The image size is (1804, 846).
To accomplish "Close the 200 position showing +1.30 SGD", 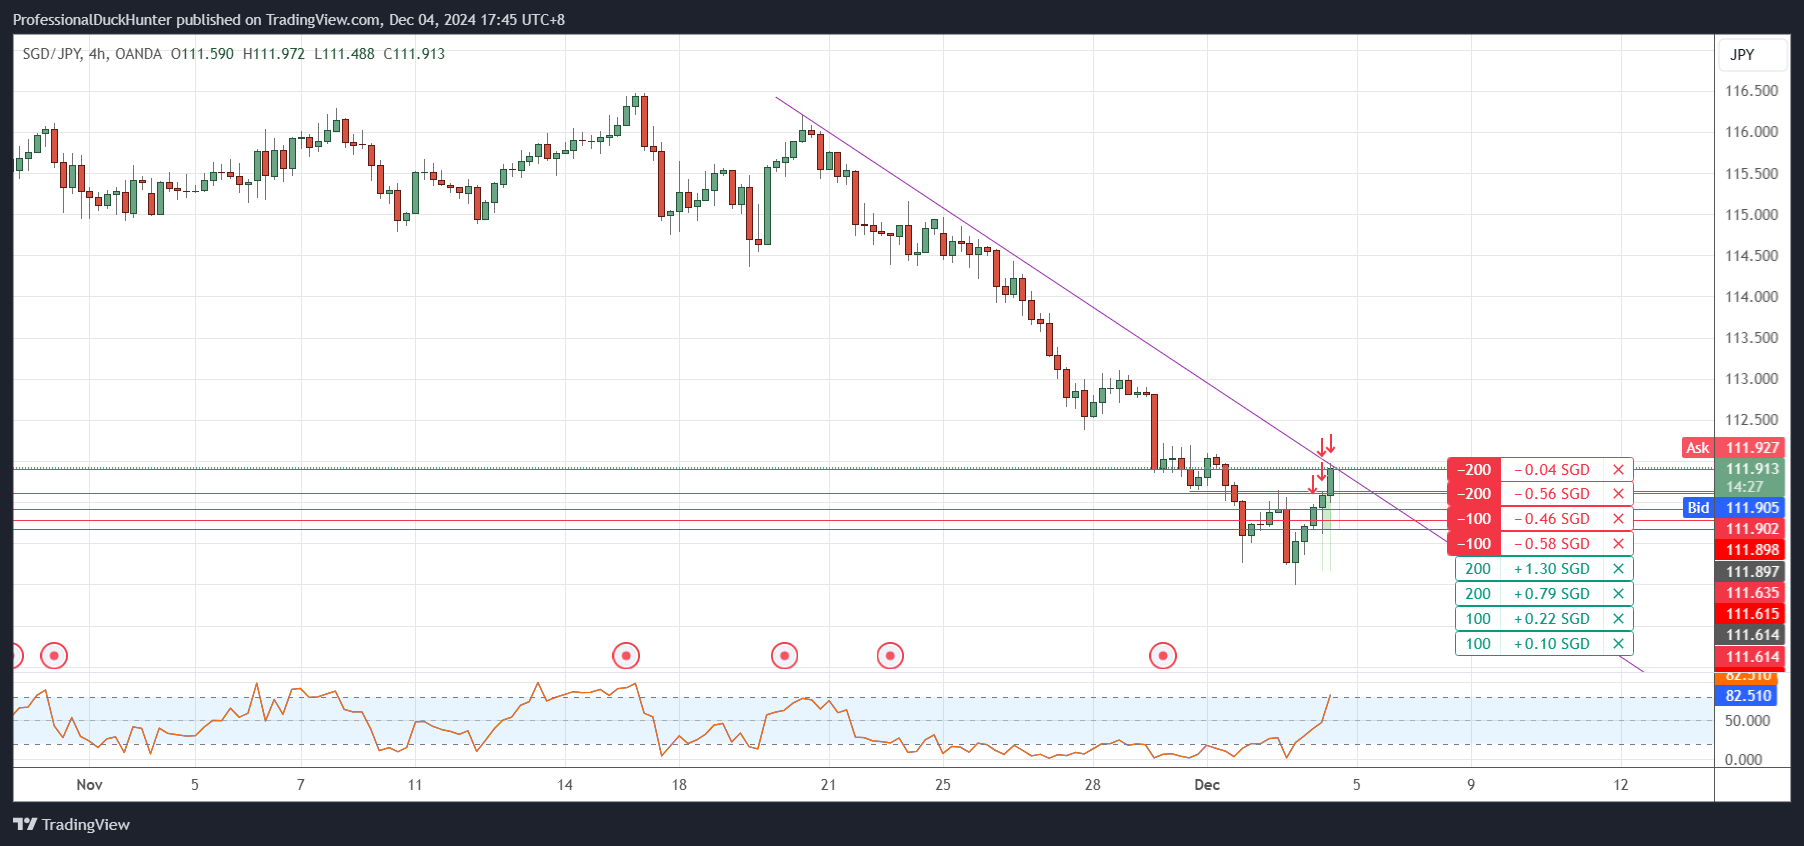I will (x=1618, y=569).
